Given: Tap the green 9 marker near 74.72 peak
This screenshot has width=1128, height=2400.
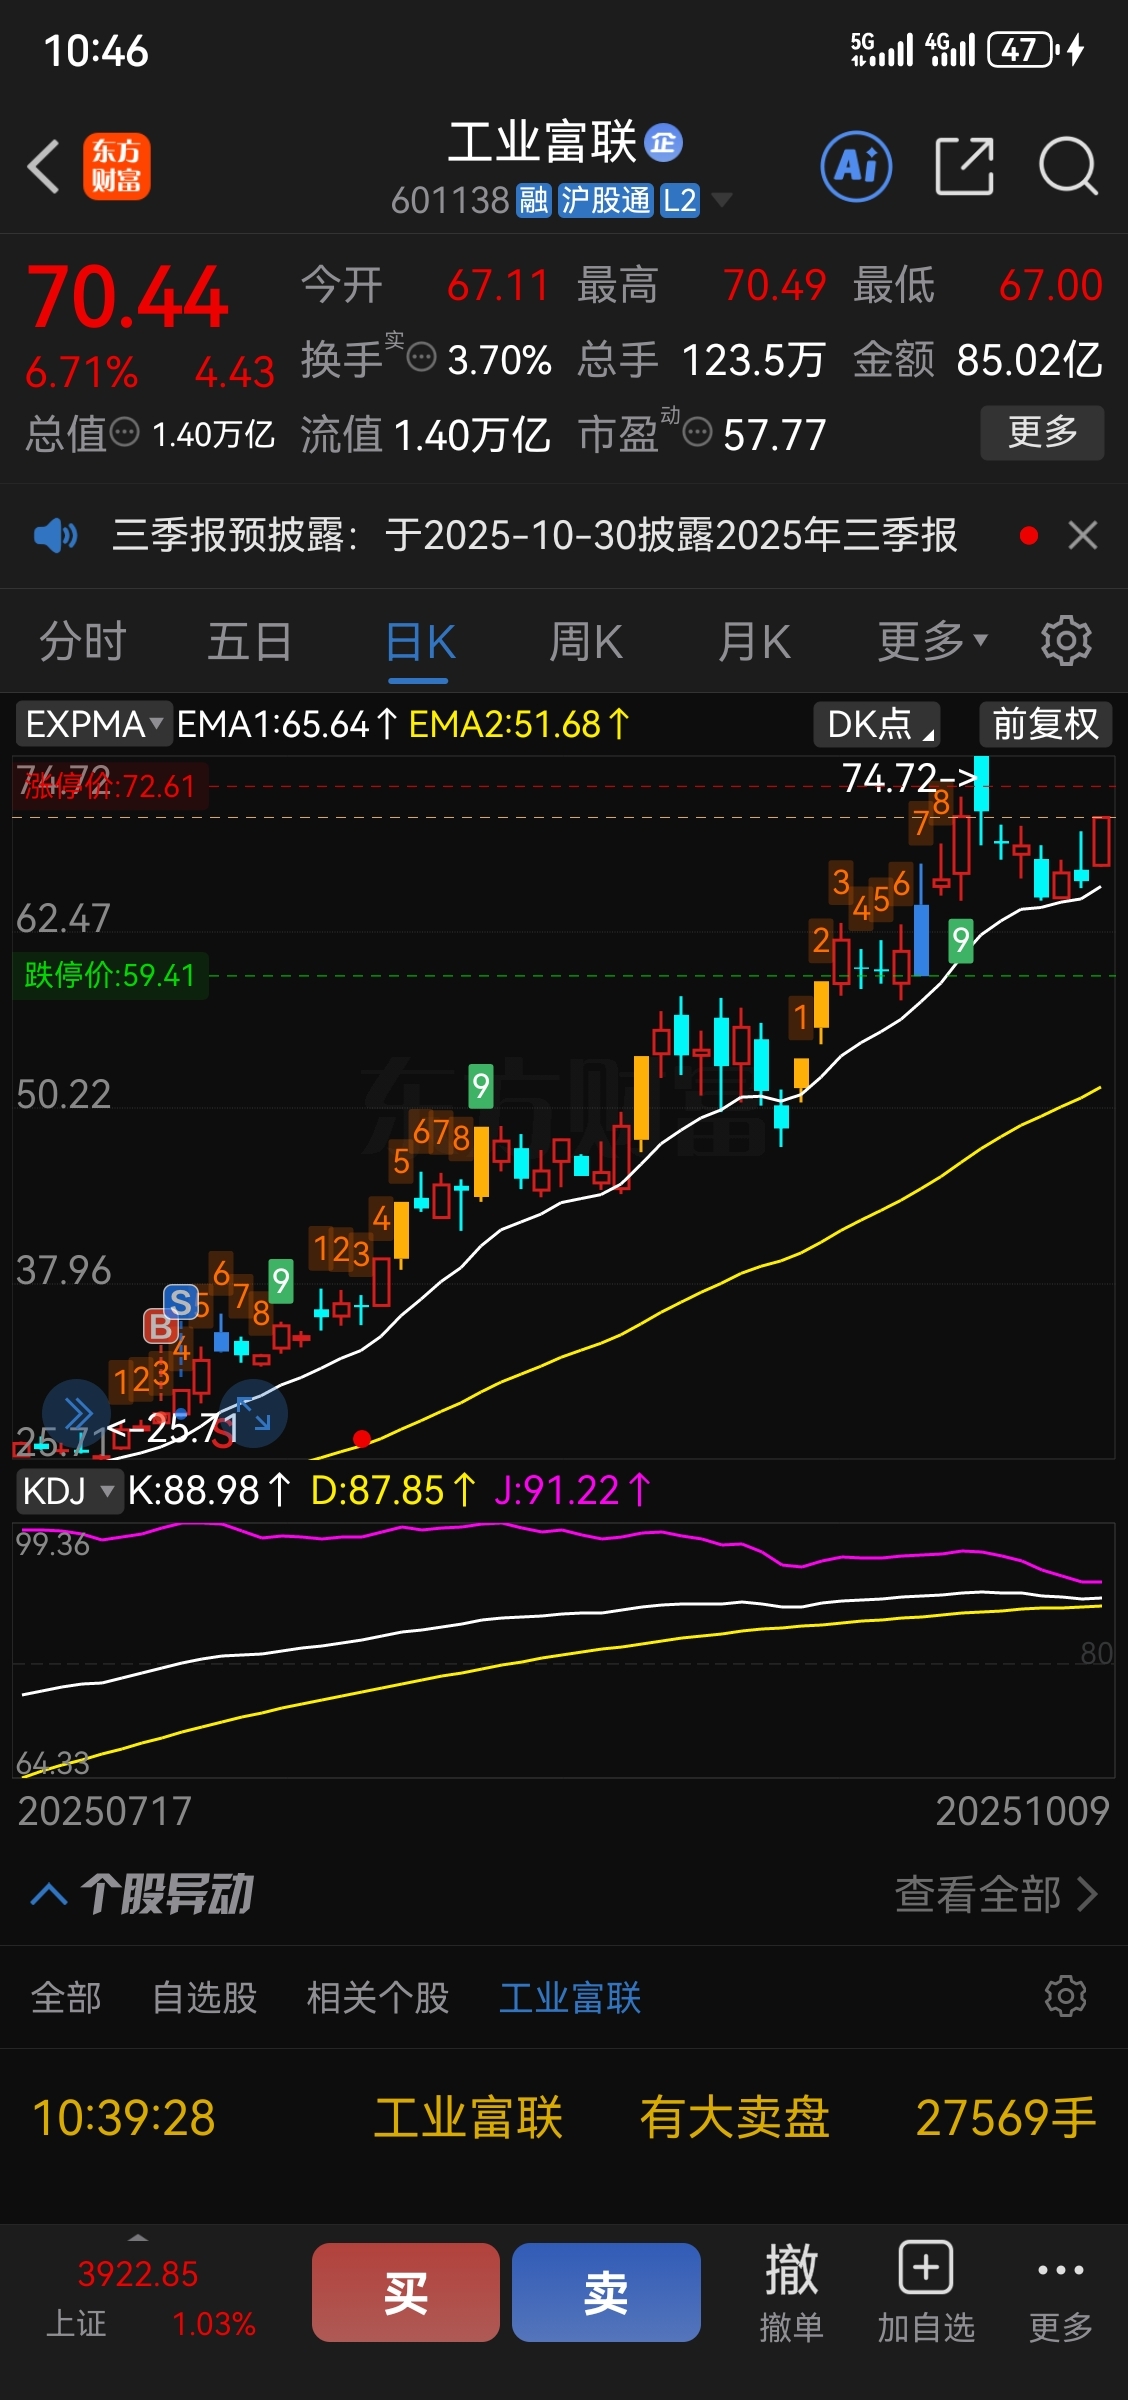Looking at the screenshot, I should [x=960, y=941].
